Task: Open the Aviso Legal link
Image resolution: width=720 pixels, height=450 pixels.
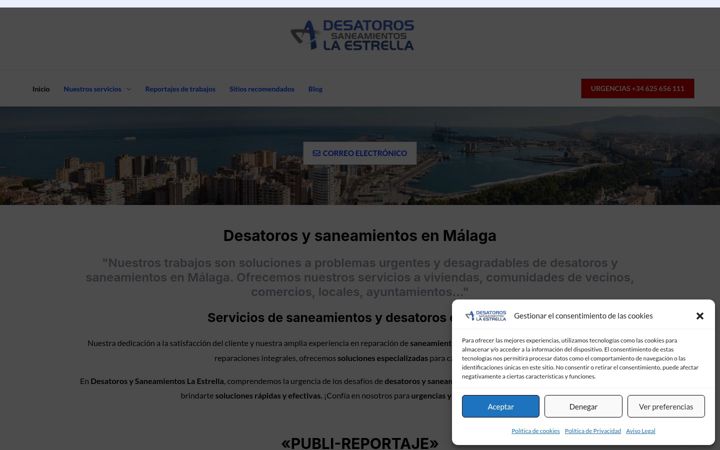Action: tap(641, 431)
